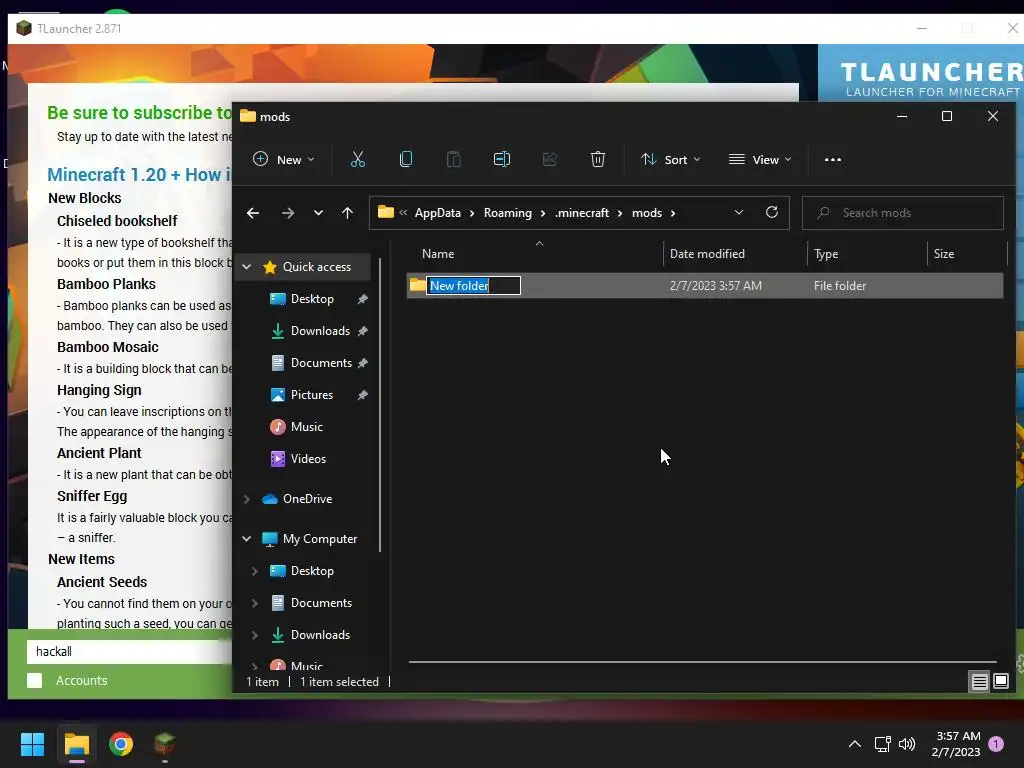1024x768 pixels.
Task: Open the volume speaker tray icon
Action: click(x=906, y=744)
